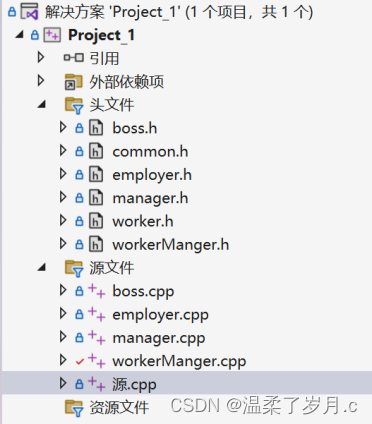Expand the employer.h file node
This screenshot has height=424, width=372.
point(63,174)
